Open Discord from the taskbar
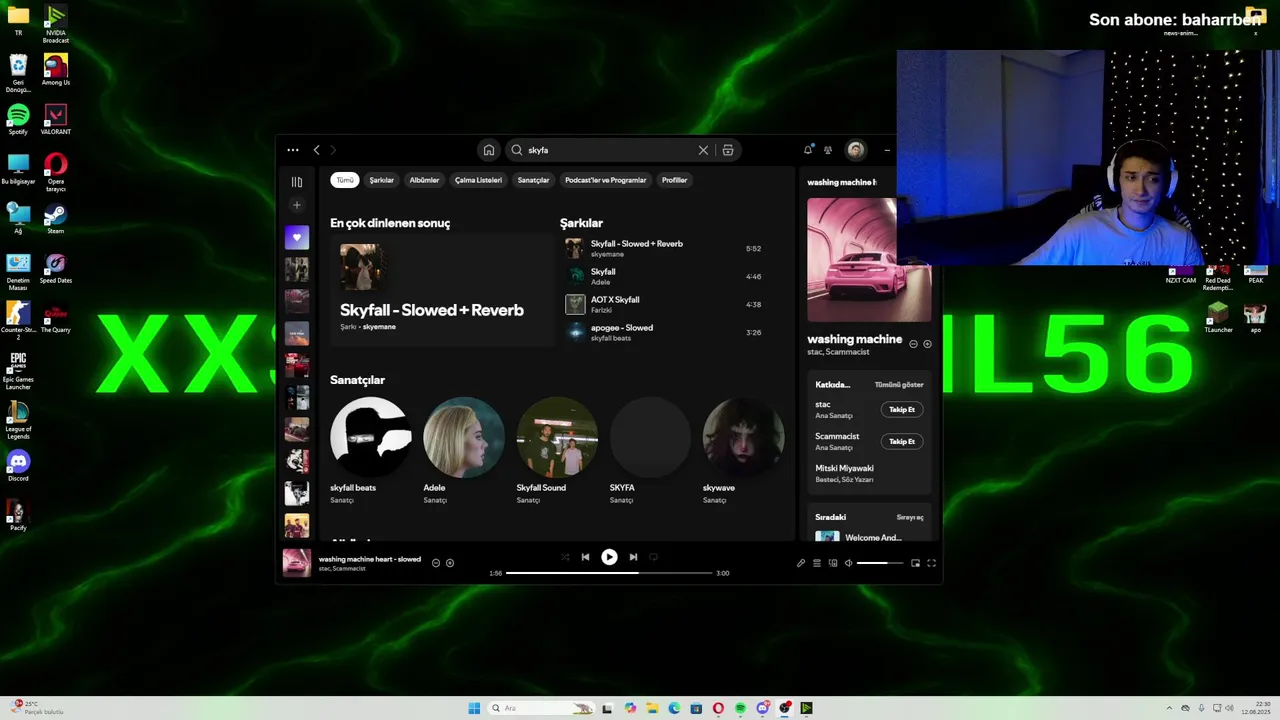Screen dimensions: 1280x720 click(x=762, y=708)
